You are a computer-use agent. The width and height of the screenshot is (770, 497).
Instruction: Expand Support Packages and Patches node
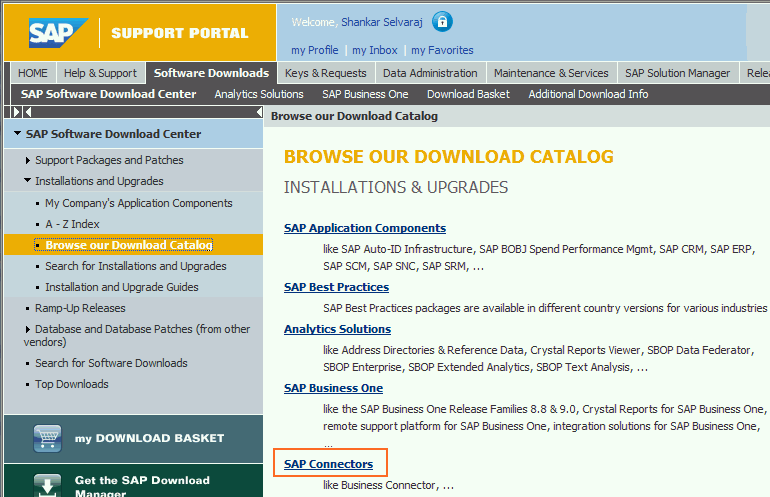[x=28, y=160]
